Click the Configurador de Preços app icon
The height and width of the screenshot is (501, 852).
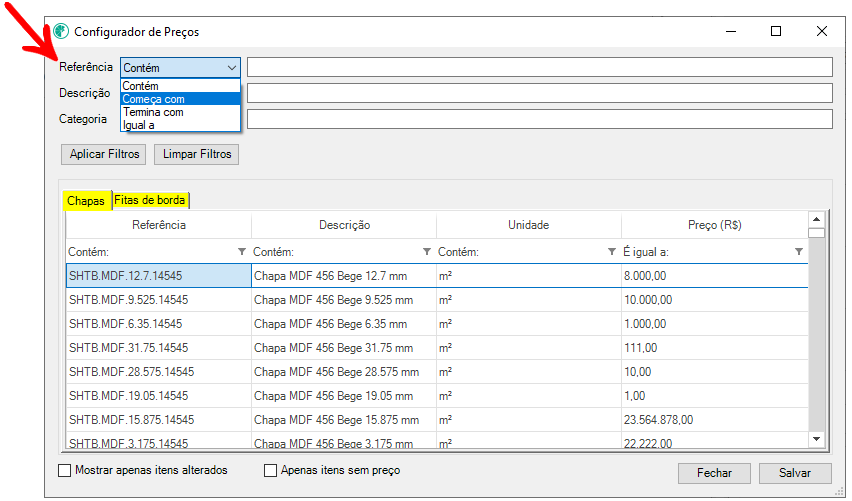click(x=61, y=31)
